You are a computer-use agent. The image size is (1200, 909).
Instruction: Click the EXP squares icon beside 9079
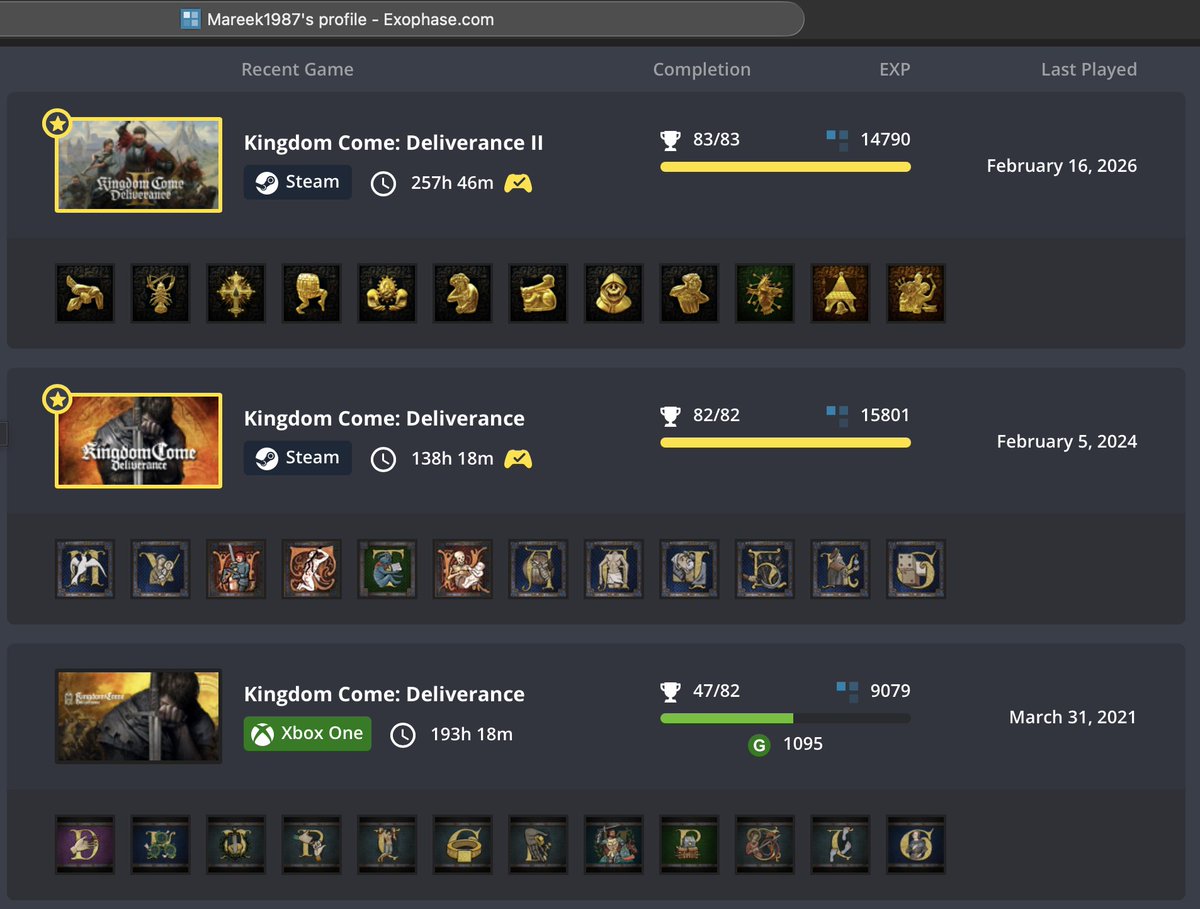pyautogui.click(x=847, y=691)
